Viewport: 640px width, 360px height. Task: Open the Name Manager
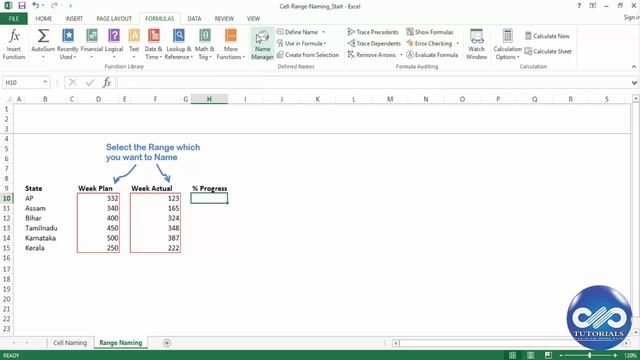(x=262, y=45)
